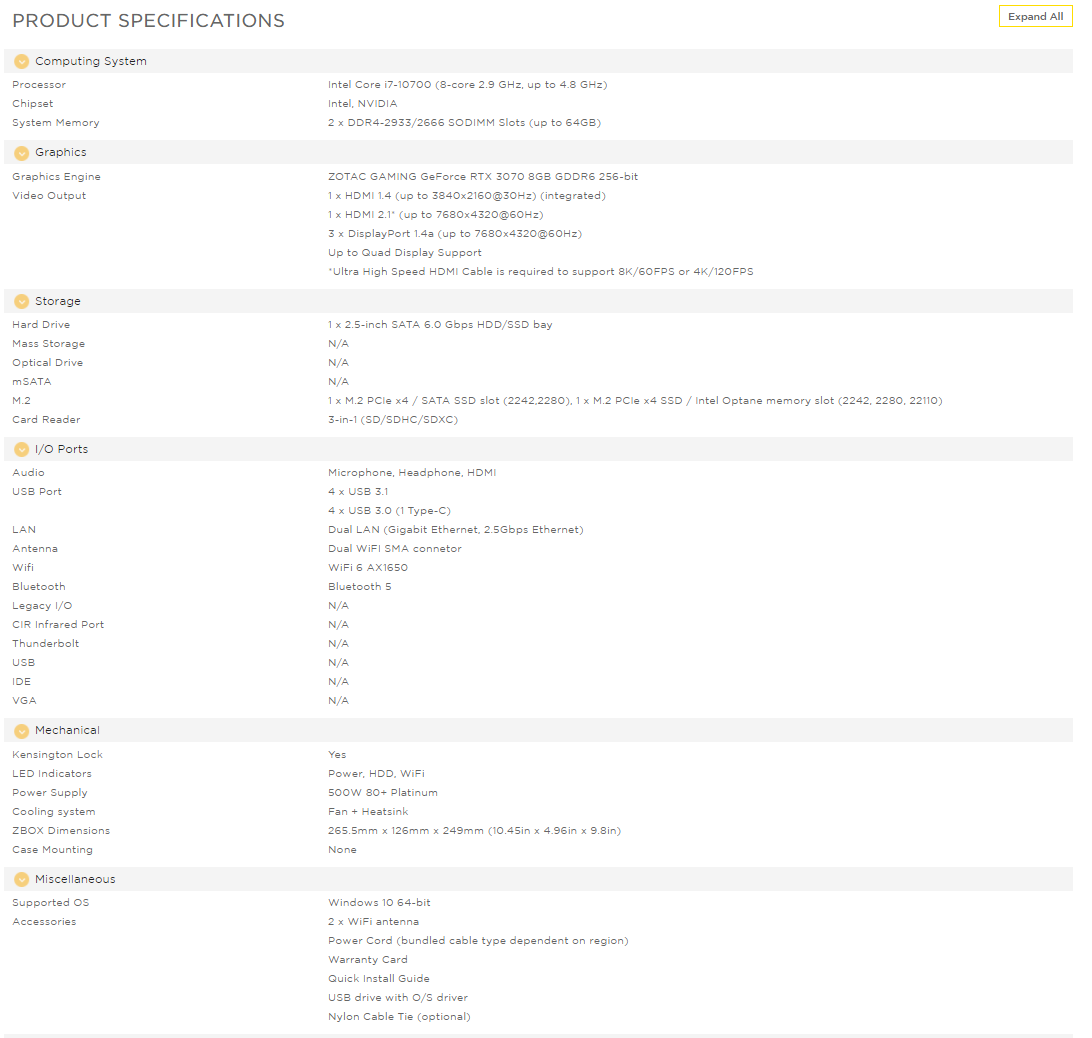Click the WiFi 6 AX1650 value
The width and height of the screenshot is (1092, 1038).
[368, 567]
